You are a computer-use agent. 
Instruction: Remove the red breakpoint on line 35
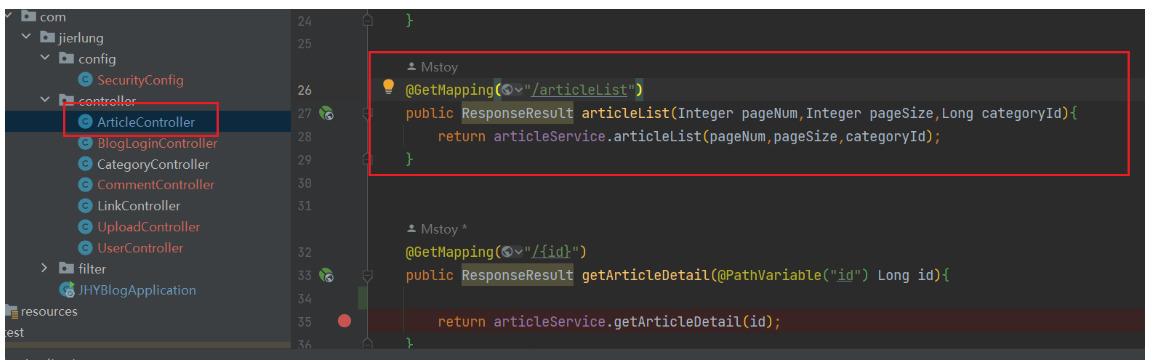344,321
